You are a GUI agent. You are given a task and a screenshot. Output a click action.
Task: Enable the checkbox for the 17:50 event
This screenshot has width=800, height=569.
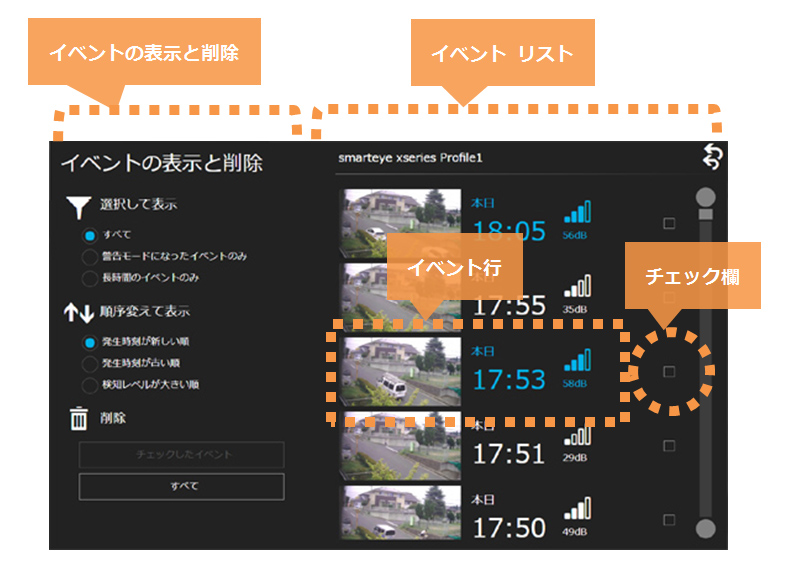[x=669, y=520]
